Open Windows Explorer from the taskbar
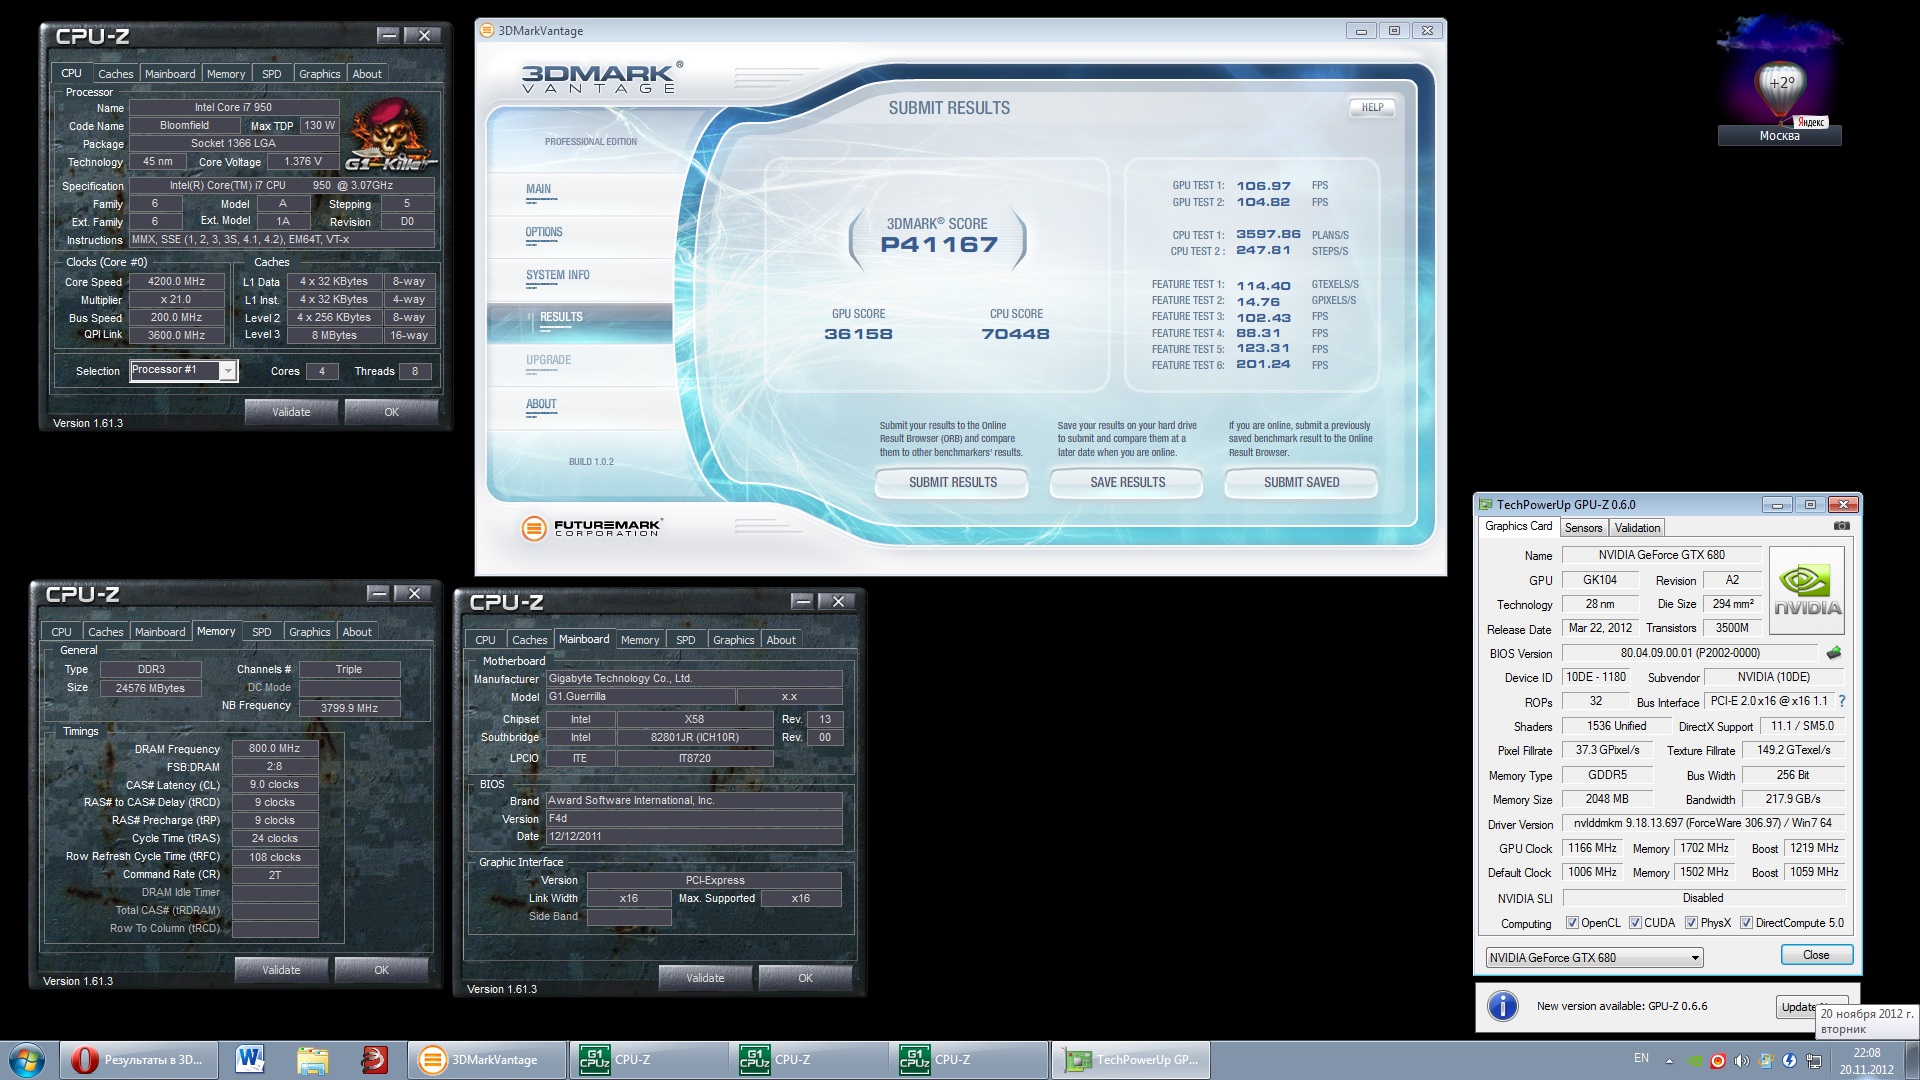Viewport: 1920px width, 1080px height. click(x=312, y=1060)
